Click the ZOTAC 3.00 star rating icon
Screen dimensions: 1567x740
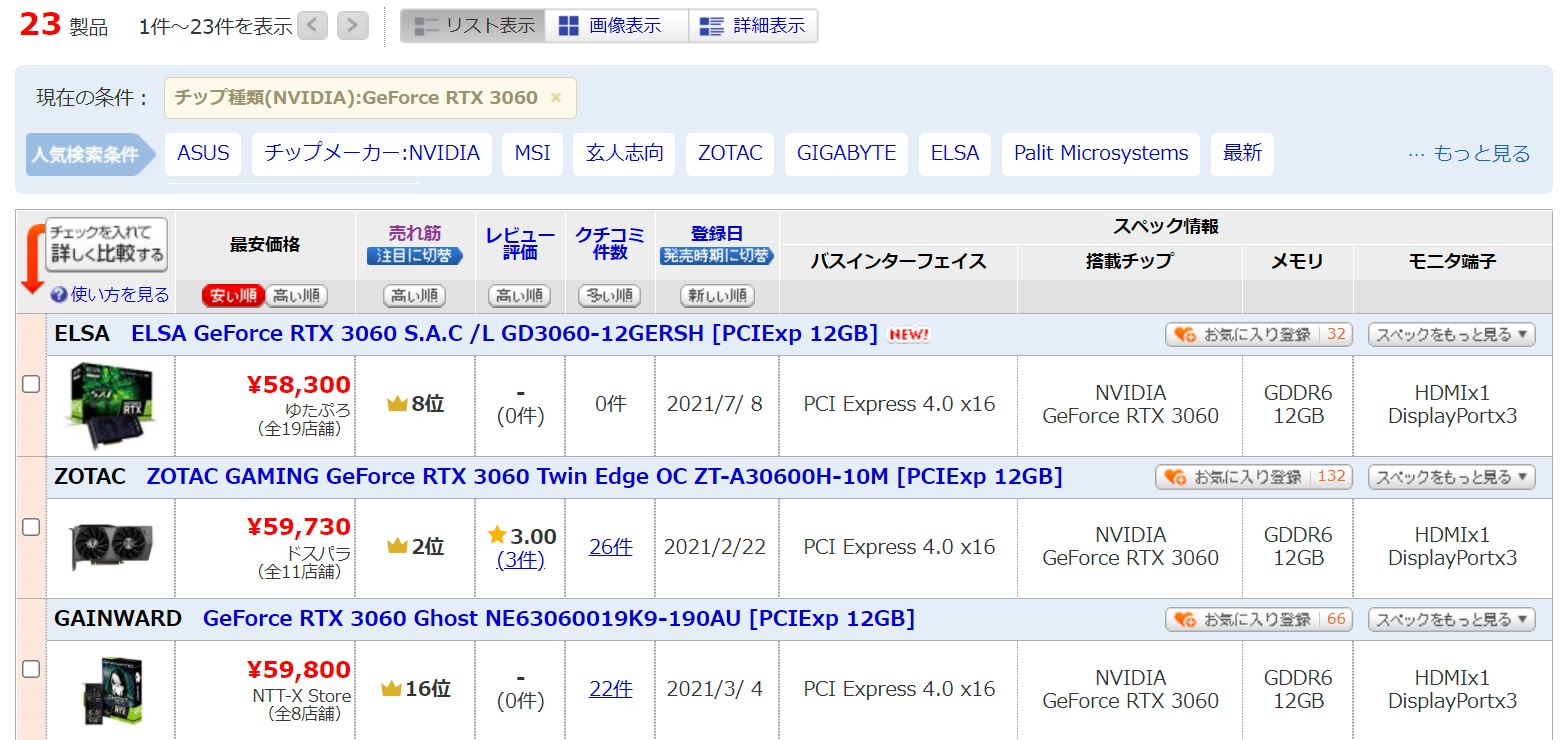[497, 535]
